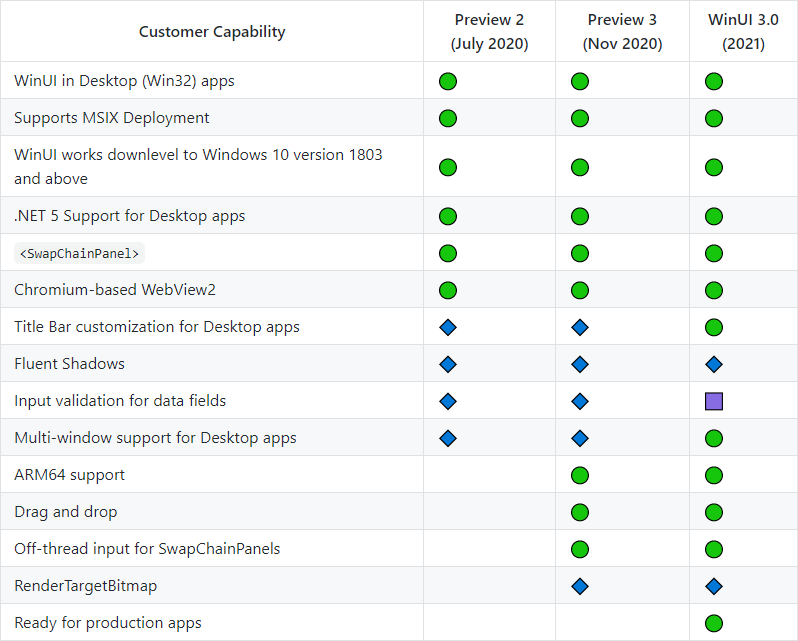This screenshot has height=641, width=798.
Task: Click 'Ready for production apps' row label
Action: (x=108, y=623)
